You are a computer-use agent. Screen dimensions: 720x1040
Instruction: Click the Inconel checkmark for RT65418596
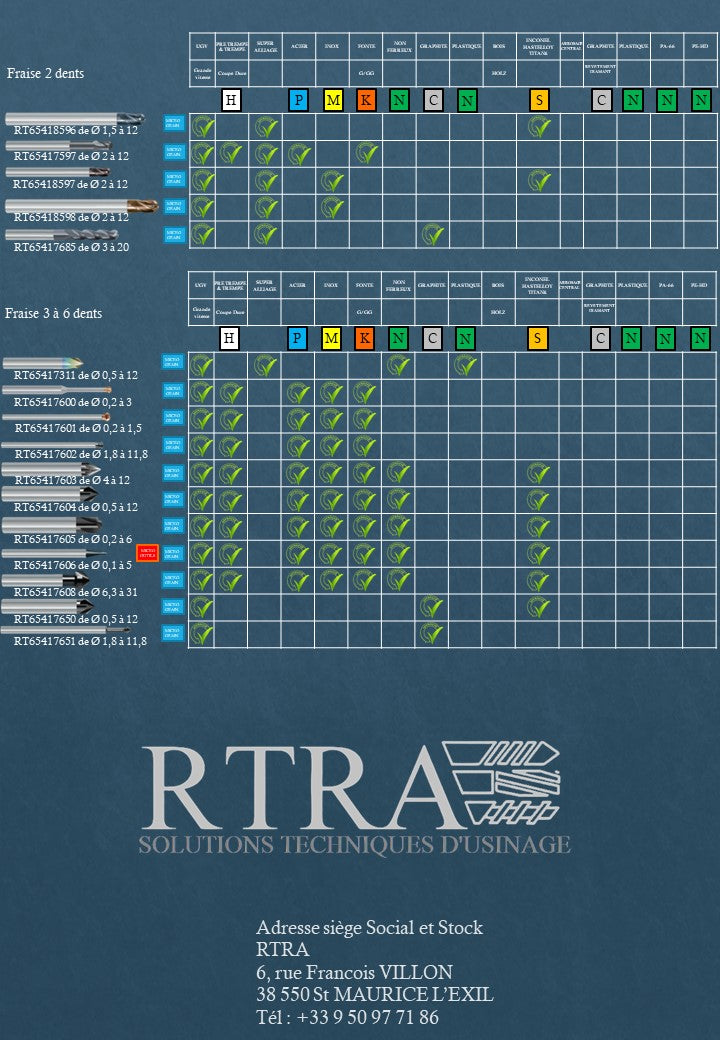pos(538,126)
